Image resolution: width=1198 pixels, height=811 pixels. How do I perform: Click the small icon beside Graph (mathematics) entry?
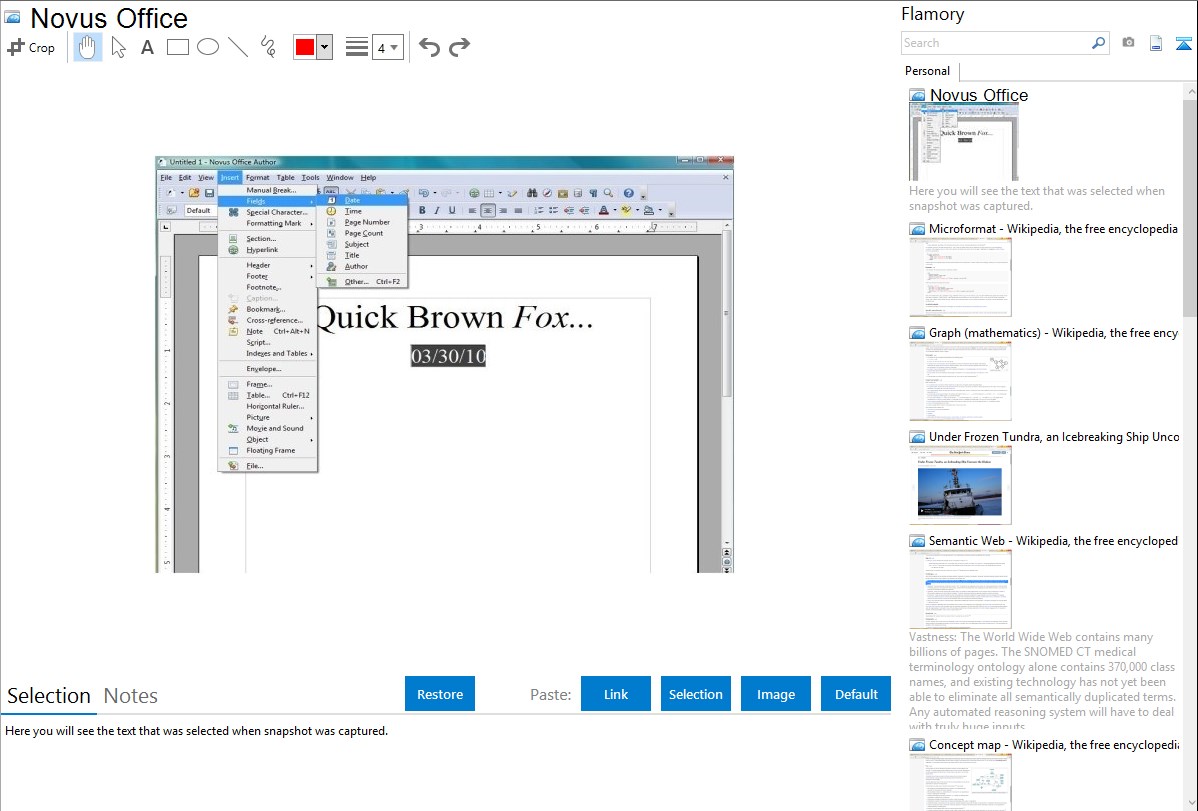pos(917,333)
